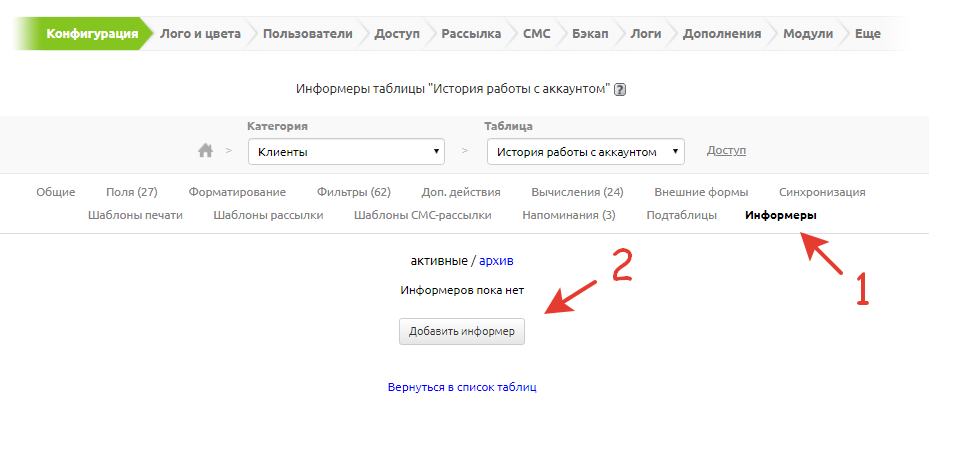Open the Фильтры (62) tab
This screenshot has height=454, width=955.
(x=353, y=192)
